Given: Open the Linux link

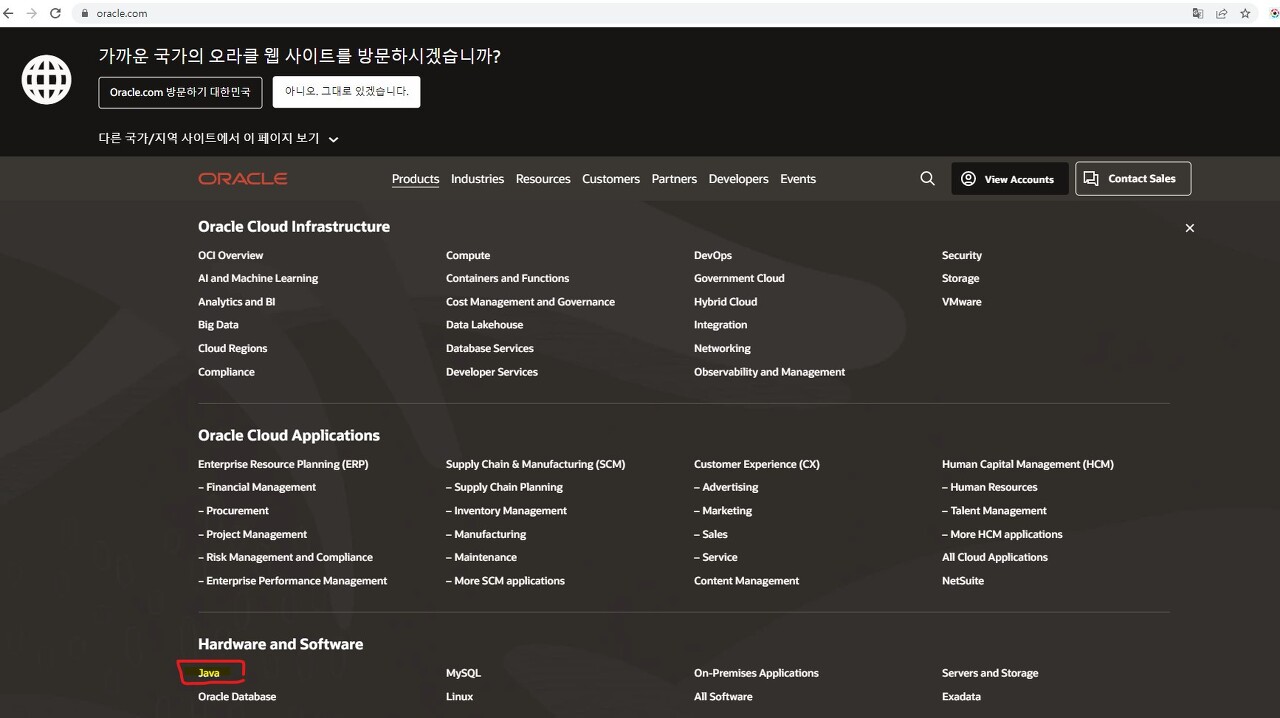Looking at the screenshot, I should (x=459, y=696).
